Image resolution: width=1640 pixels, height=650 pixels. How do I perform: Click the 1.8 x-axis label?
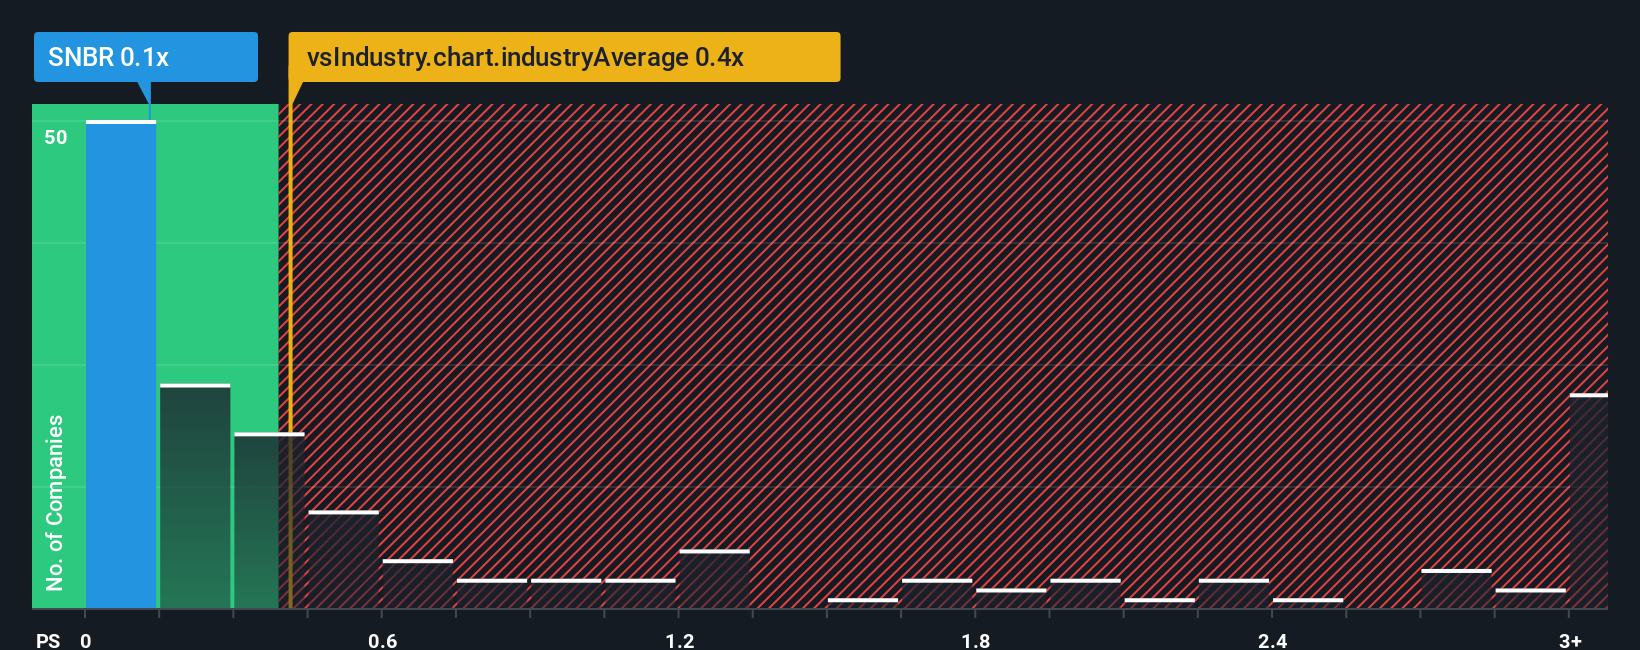(976, 640)
